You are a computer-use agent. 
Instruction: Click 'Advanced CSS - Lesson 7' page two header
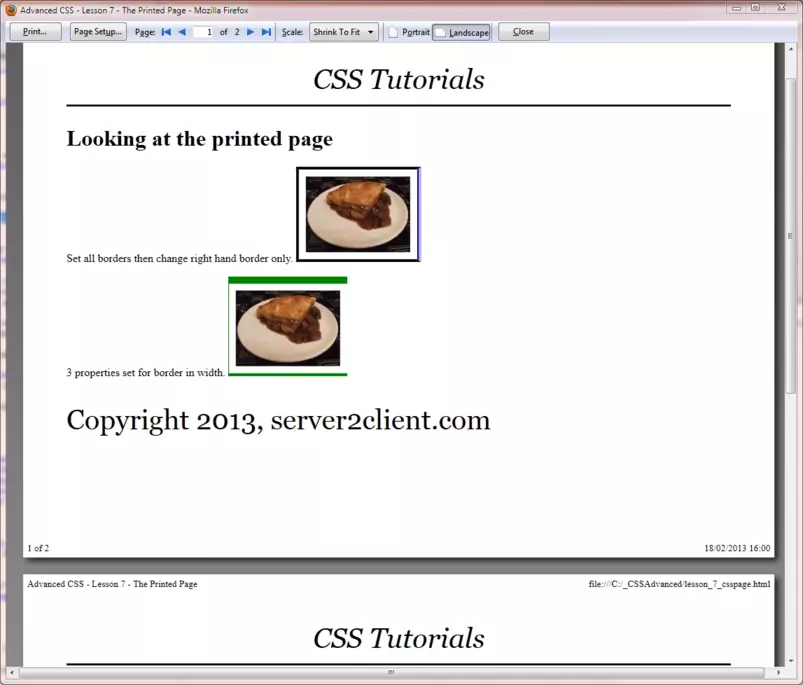(x=112, y=584)
